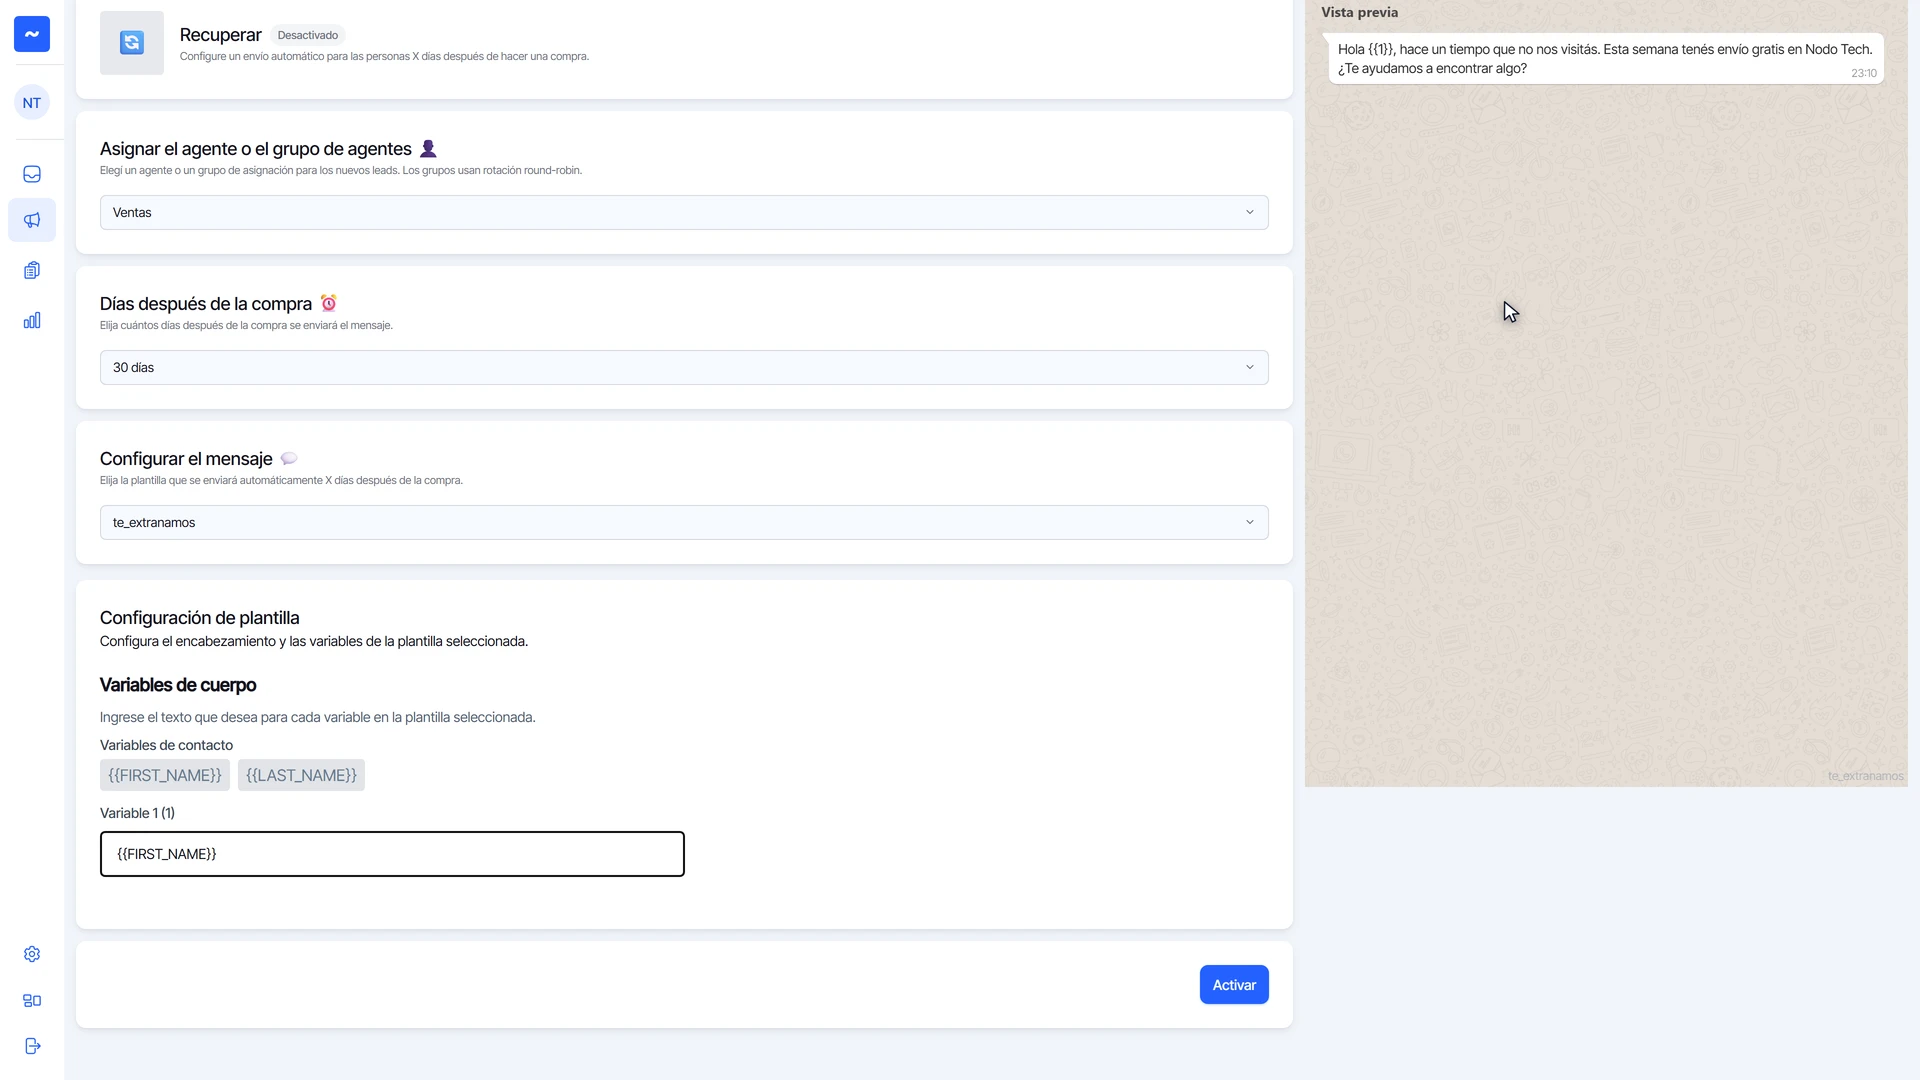
Task: Select the megaphone campaigns icon
Action: click(x=32, y=220)
